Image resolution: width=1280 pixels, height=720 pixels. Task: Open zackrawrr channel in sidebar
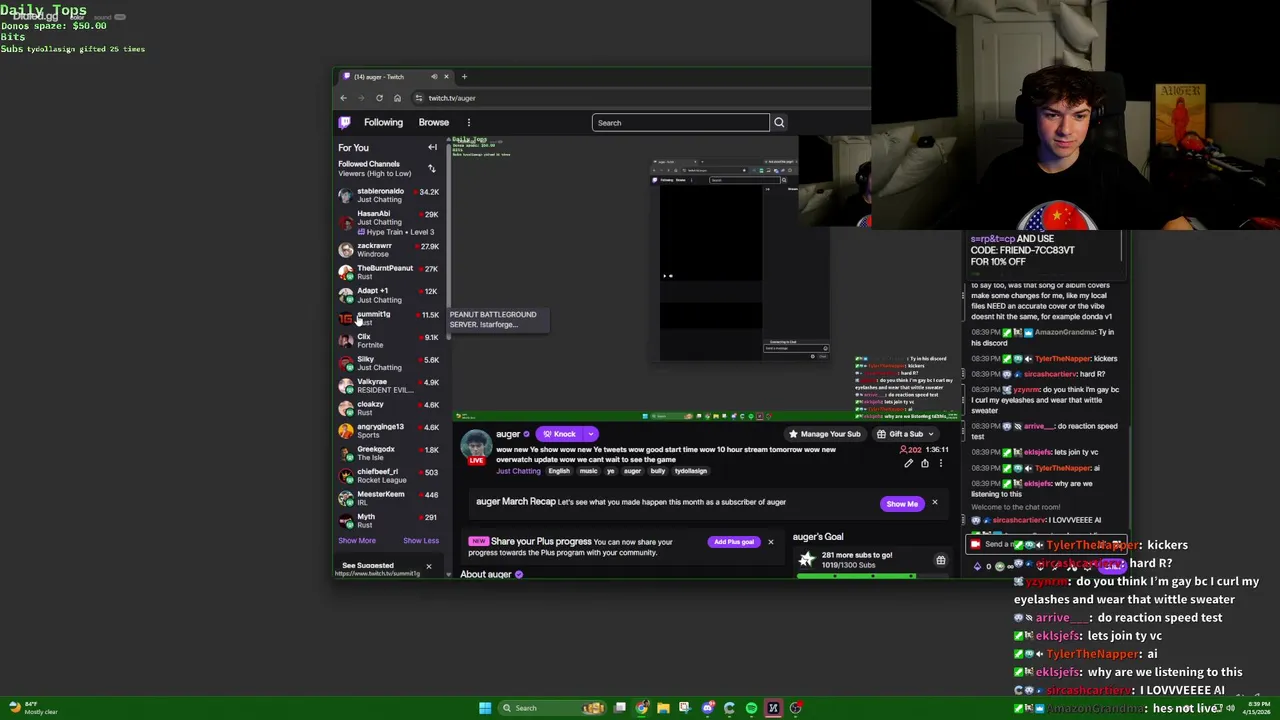coord(389,249)
